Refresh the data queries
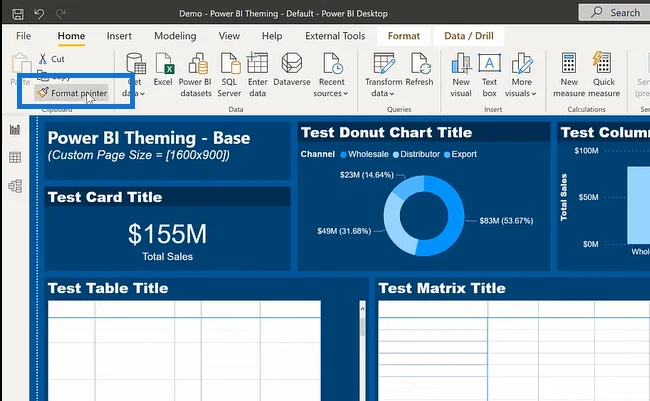 (420, 70)
